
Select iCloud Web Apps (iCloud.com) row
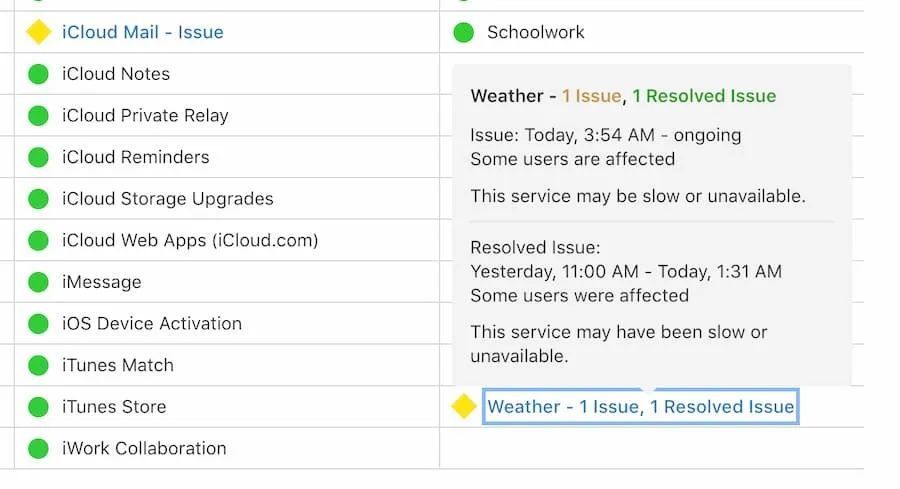click(190, 241)
